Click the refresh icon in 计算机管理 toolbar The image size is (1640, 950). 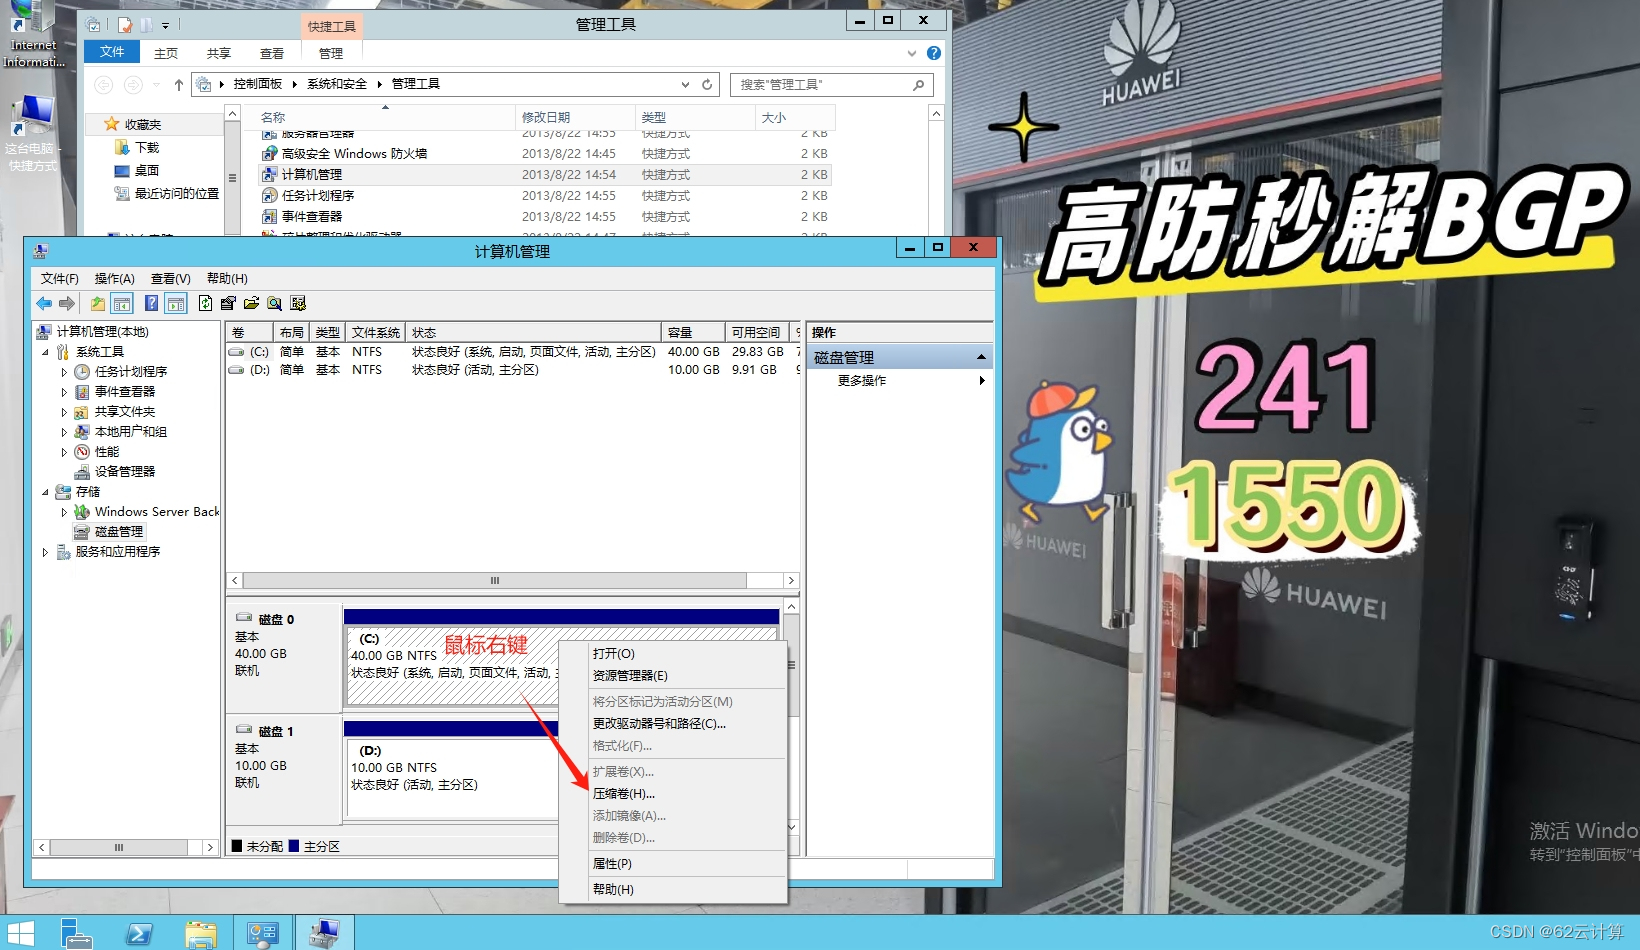[205, 303]
